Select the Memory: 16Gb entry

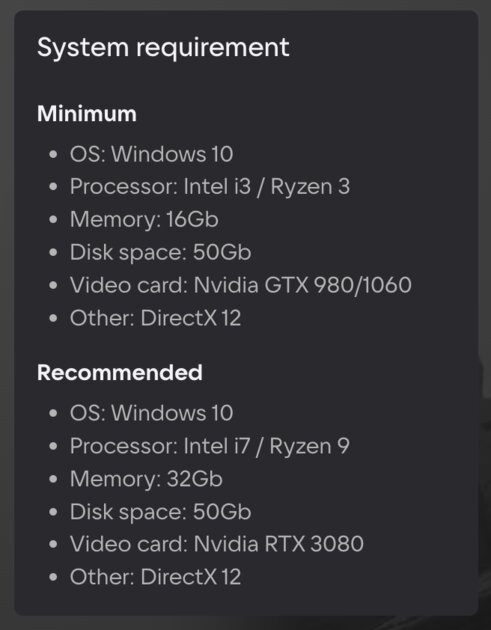144,220
